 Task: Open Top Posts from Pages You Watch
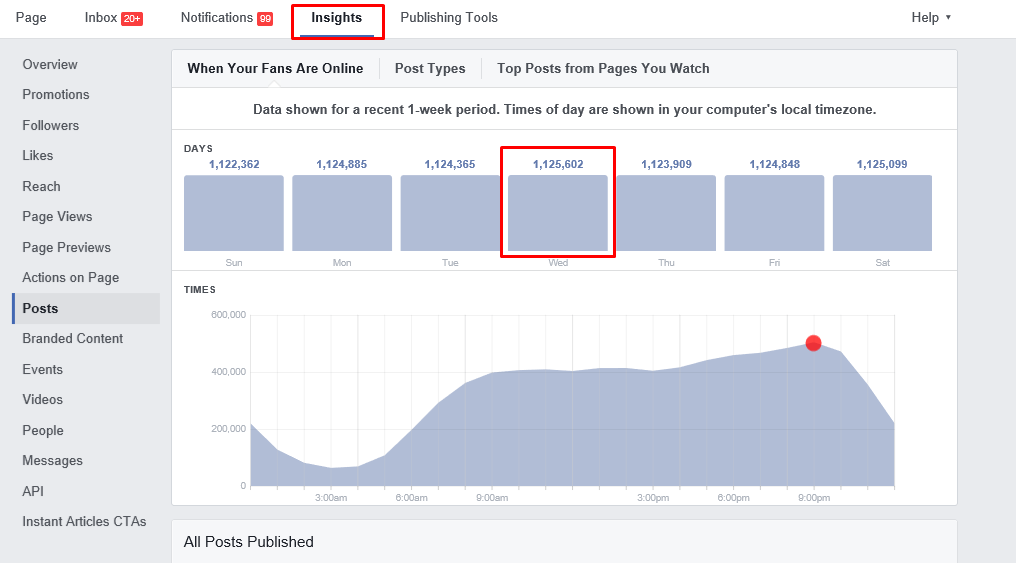[603, 69]
